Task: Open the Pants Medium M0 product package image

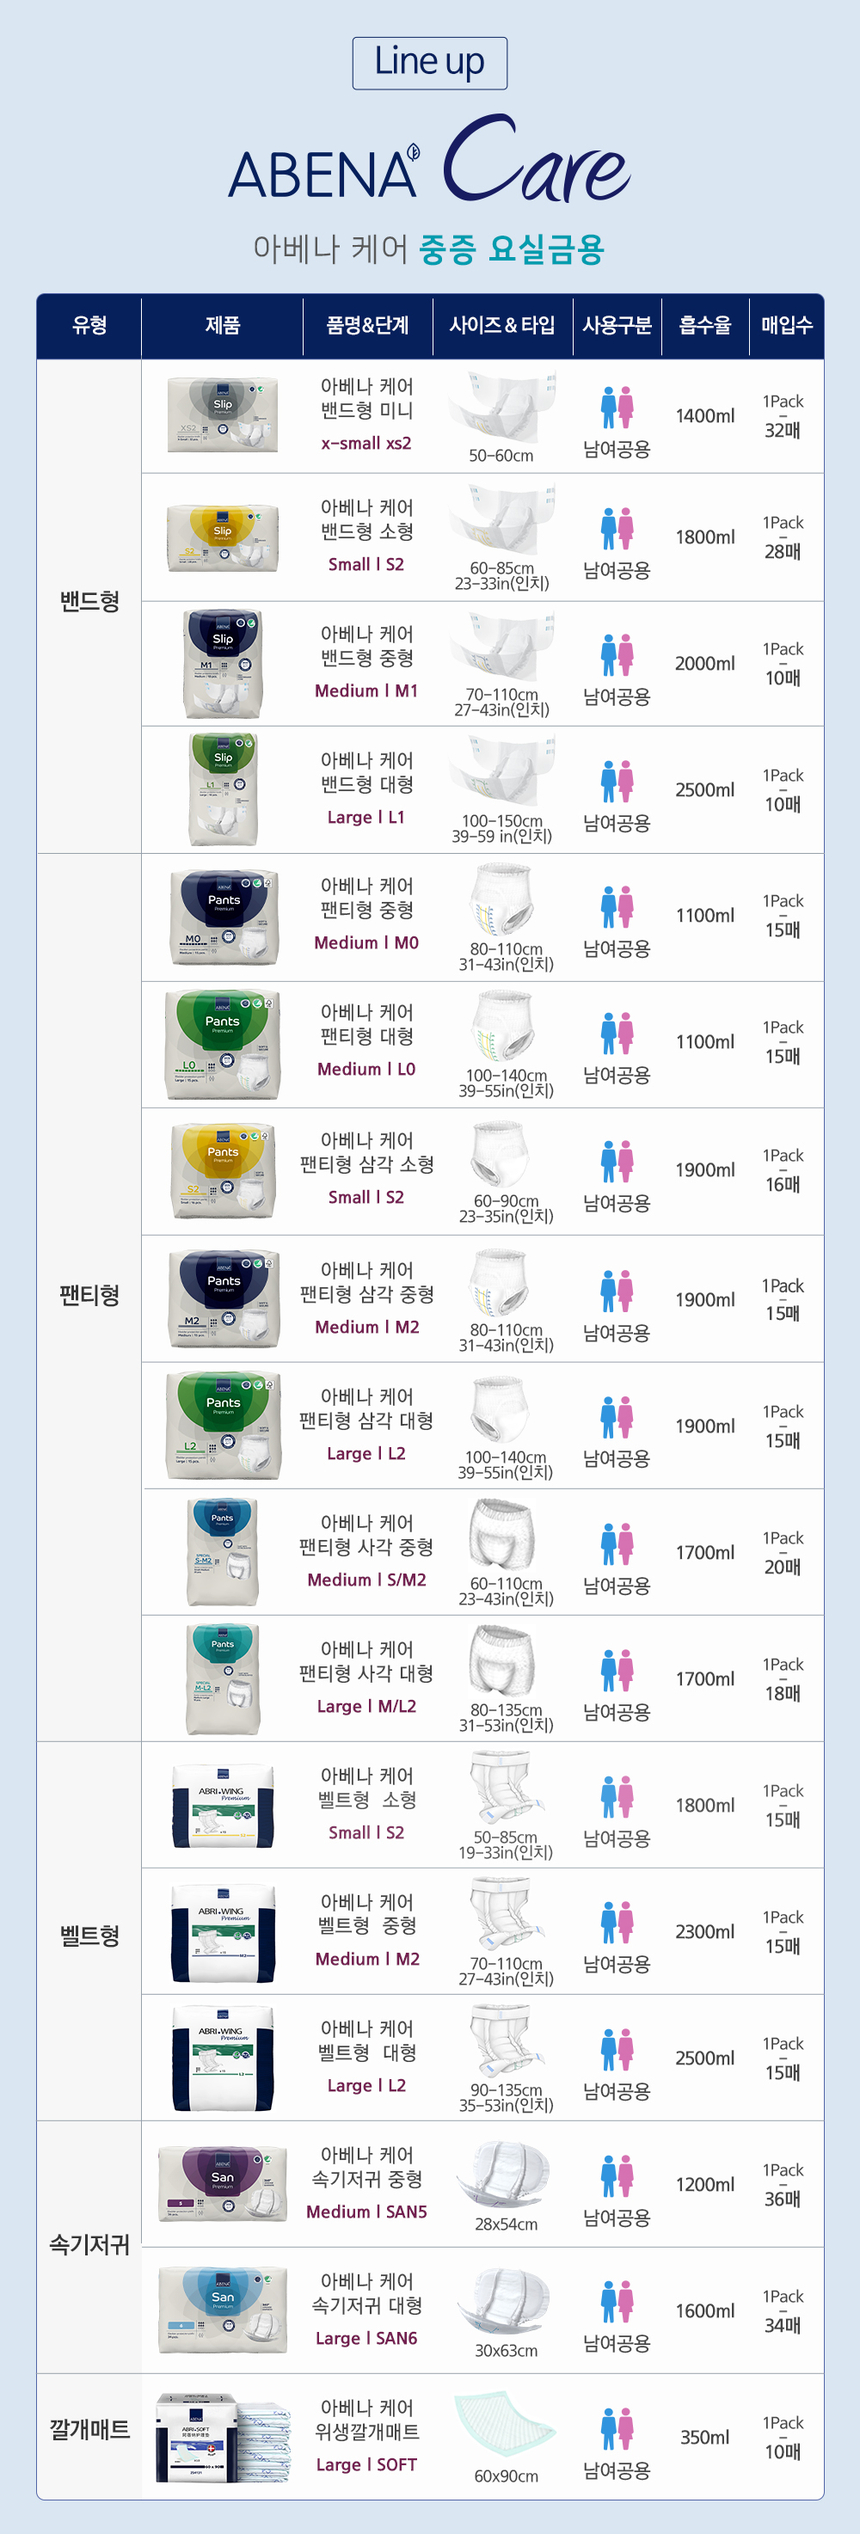Action: pyautogui.click(x=224, y=917)
